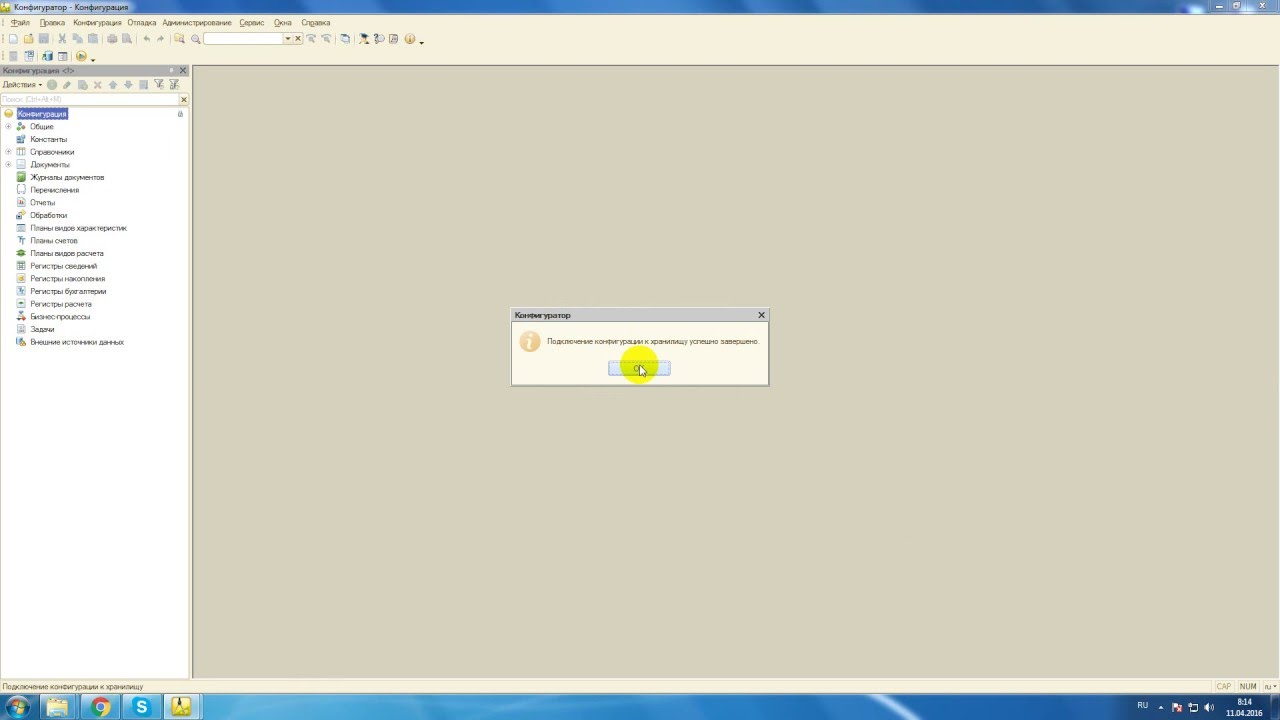Click the update database configuration icon

(x=47, y=56)
